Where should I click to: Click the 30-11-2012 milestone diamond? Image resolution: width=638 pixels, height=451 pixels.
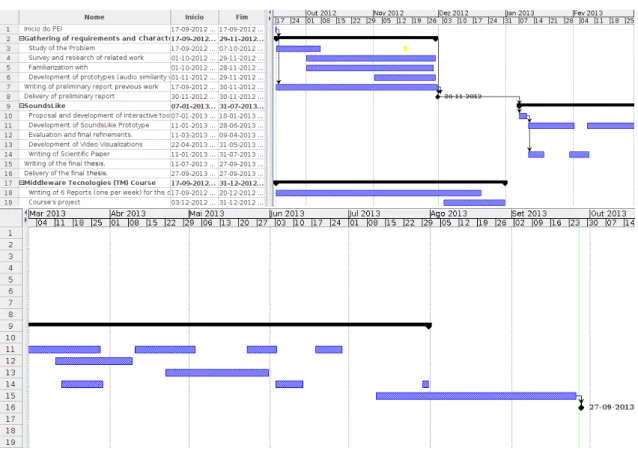pyautogui.click(x=438, y=96)
